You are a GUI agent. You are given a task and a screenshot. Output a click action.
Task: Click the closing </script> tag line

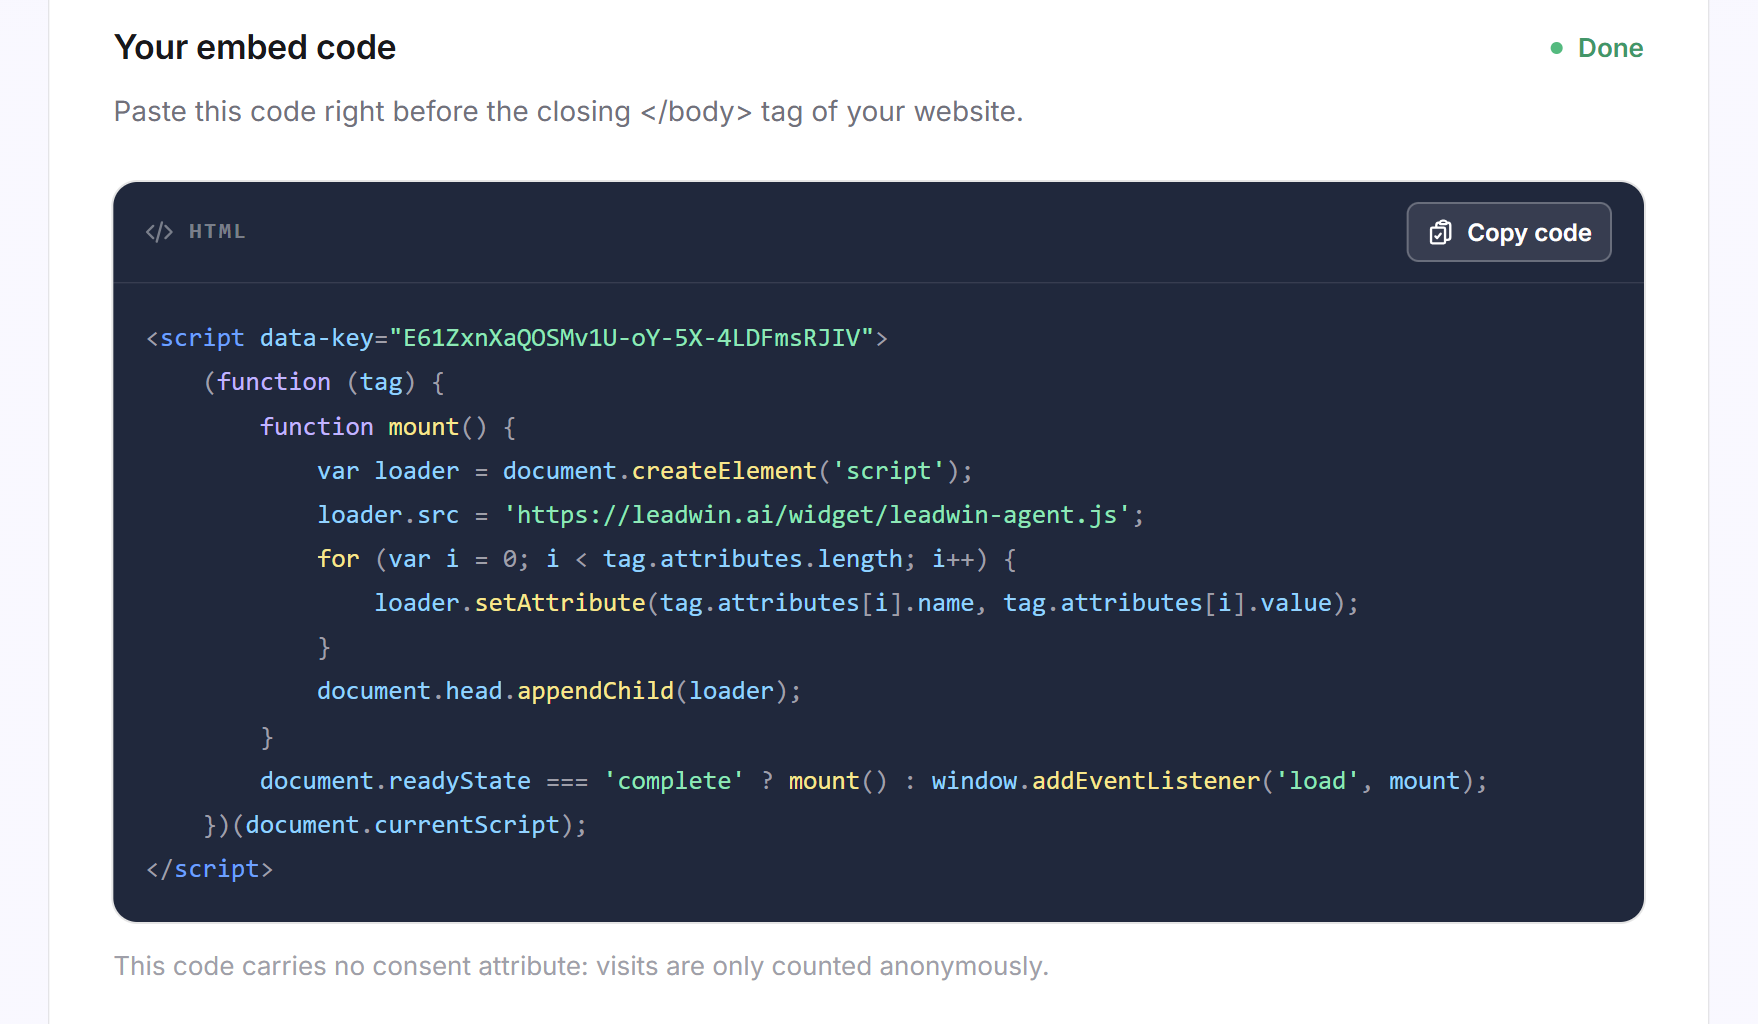(x=210, y=869)
